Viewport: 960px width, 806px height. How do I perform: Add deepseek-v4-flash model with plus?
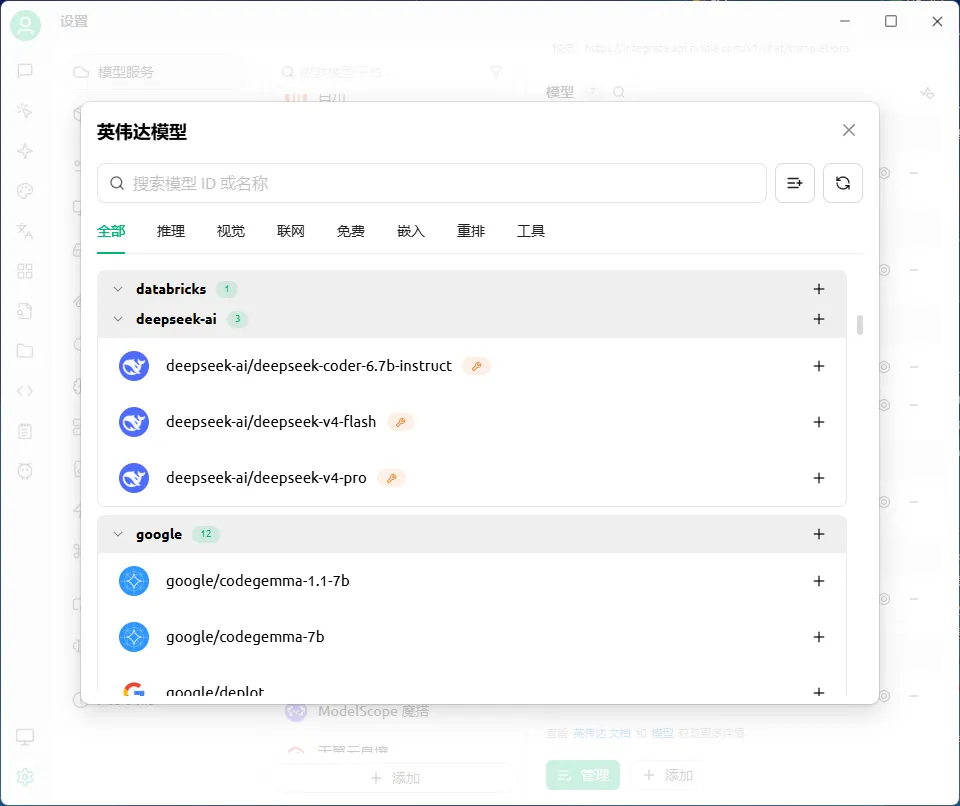click(x=819, y=422)
